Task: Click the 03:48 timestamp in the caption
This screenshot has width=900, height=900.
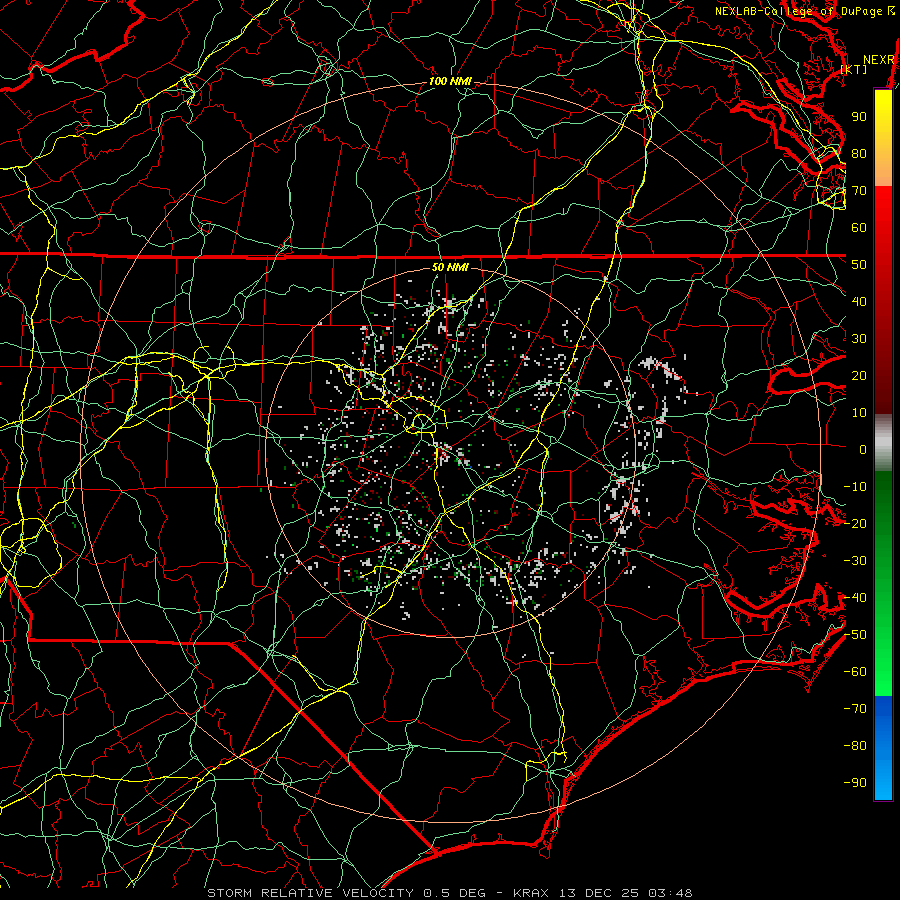Action: tap(670, 893)
